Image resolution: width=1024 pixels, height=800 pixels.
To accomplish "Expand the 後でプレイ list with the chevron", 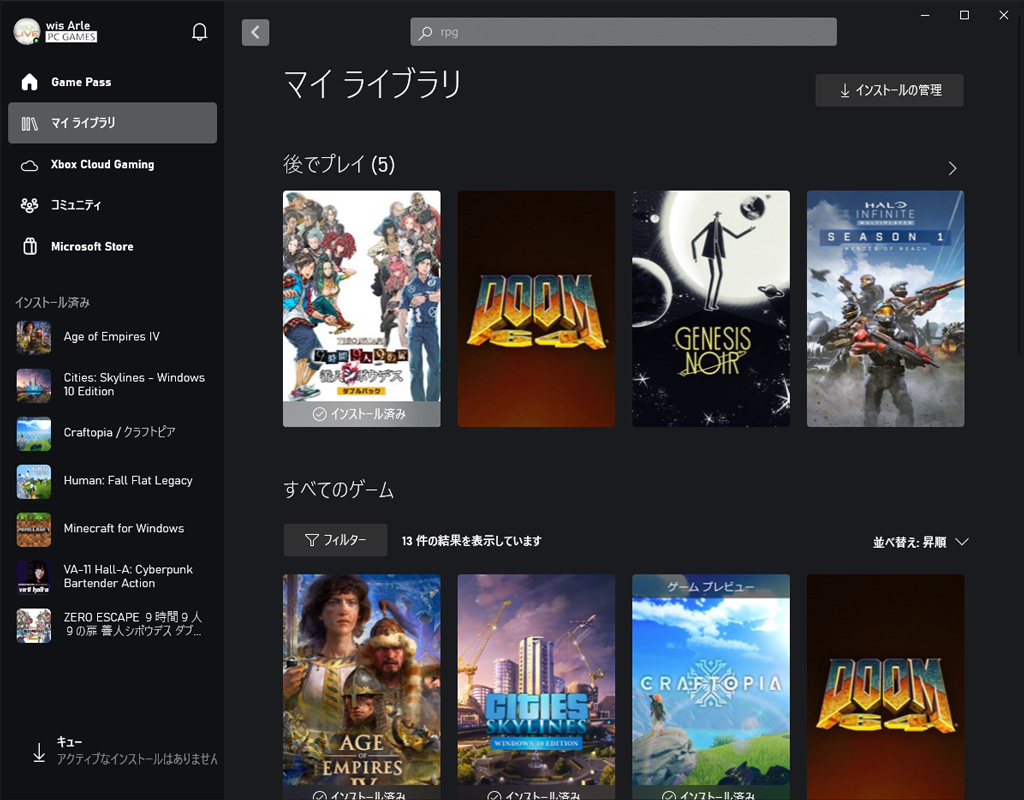I will [x=952, y=168].
